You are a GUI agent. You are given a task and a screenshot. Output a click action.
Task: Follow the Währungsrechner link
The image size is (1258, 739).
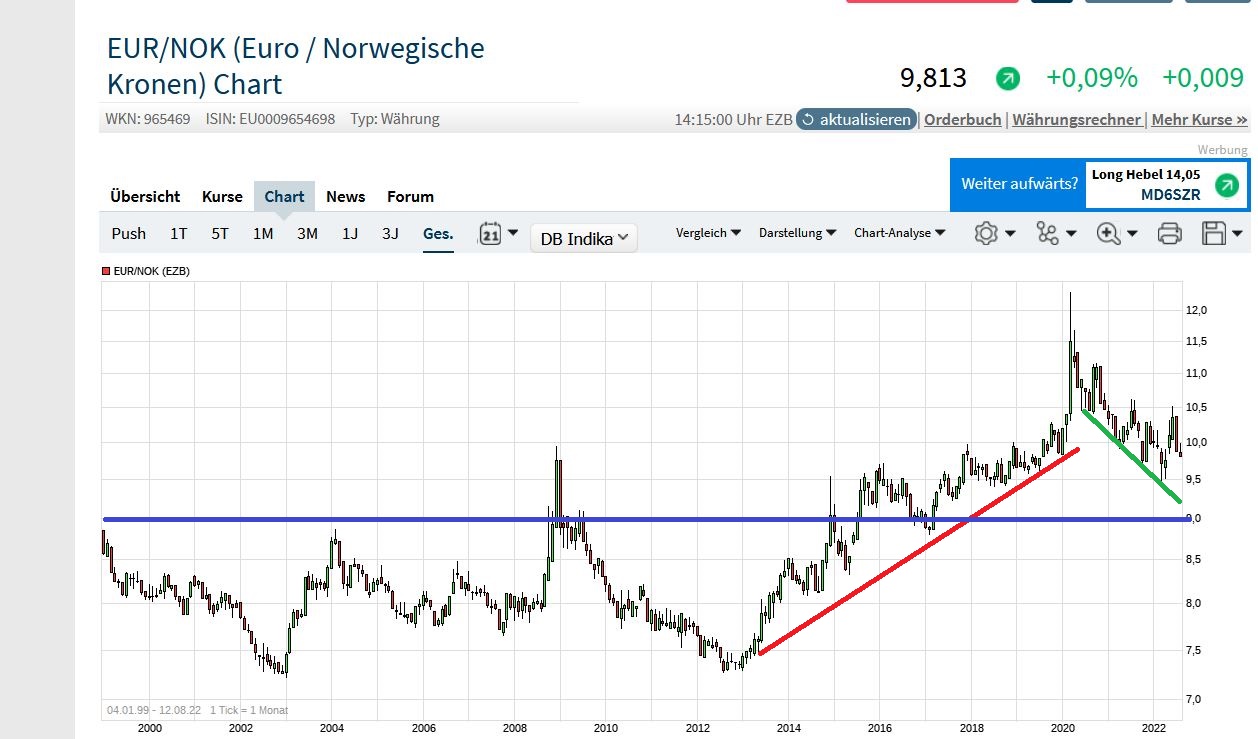(1076, 119)
